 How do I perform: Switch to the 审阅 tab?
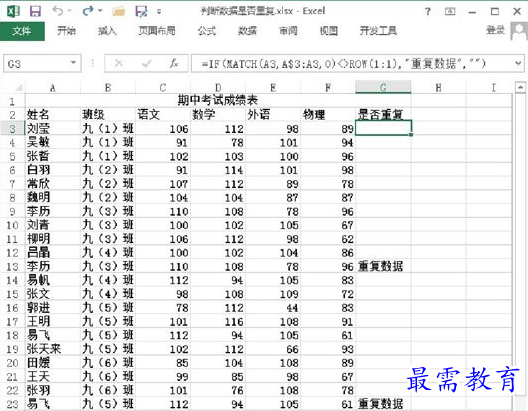288,31
